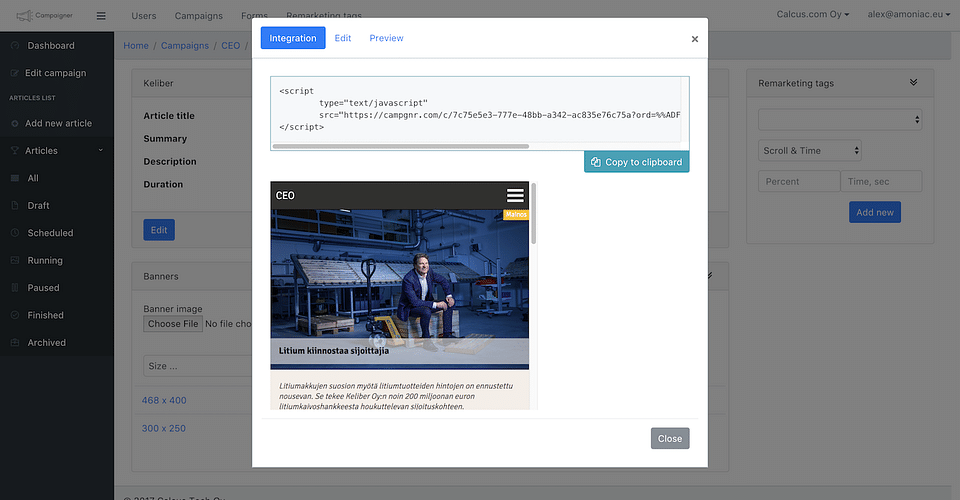Image resolution: width=960 pixels, height=500 pixels.
Task: Go to CEO breadcrumb
Action: [x=231, y=45]
